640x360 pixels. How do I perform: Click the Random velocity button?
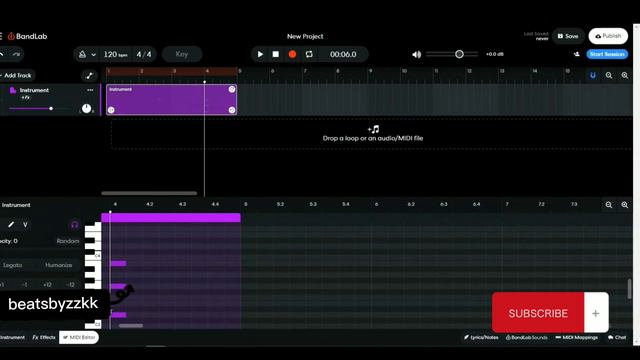[68, 241]
